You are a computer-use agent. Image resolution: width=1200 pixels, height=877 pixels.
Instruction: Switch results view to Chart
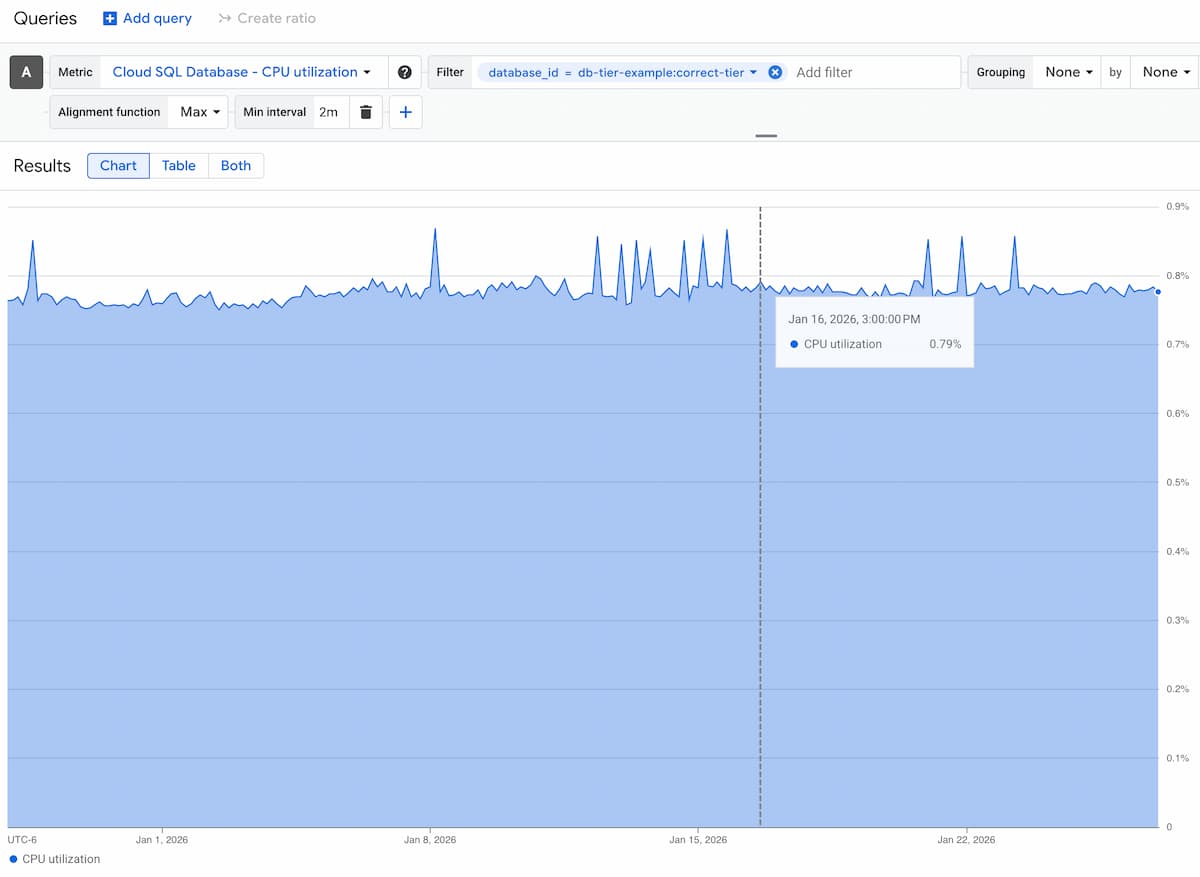pyautogui.click(x=118, y=165)
